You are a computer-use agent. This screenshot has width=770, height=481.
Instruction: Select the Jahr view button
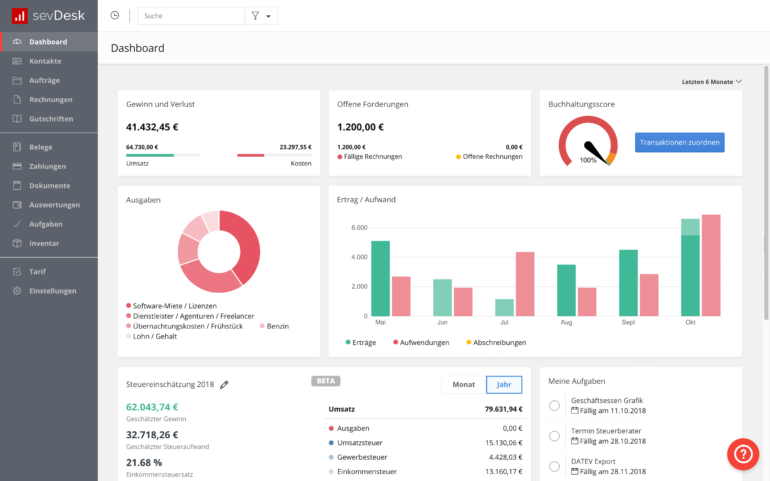504,385
